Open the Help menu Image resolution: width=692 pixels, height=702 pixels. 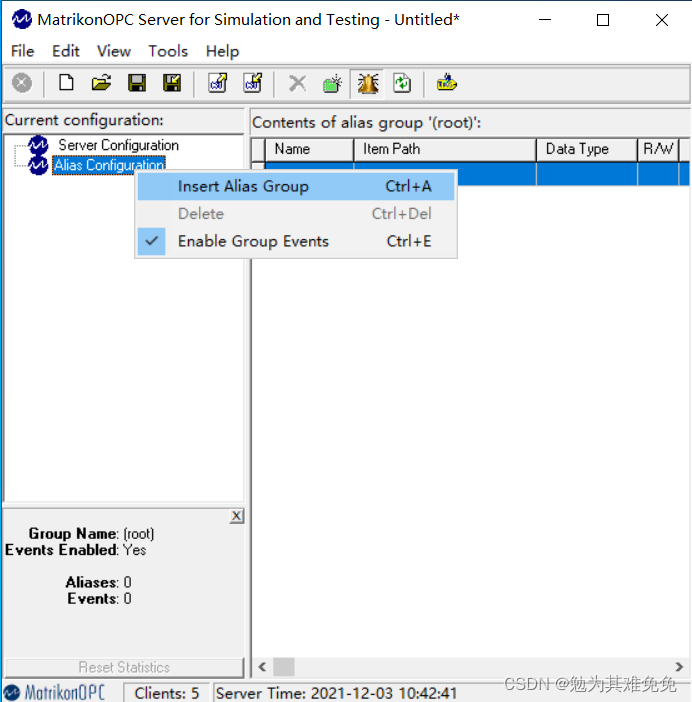222,51
